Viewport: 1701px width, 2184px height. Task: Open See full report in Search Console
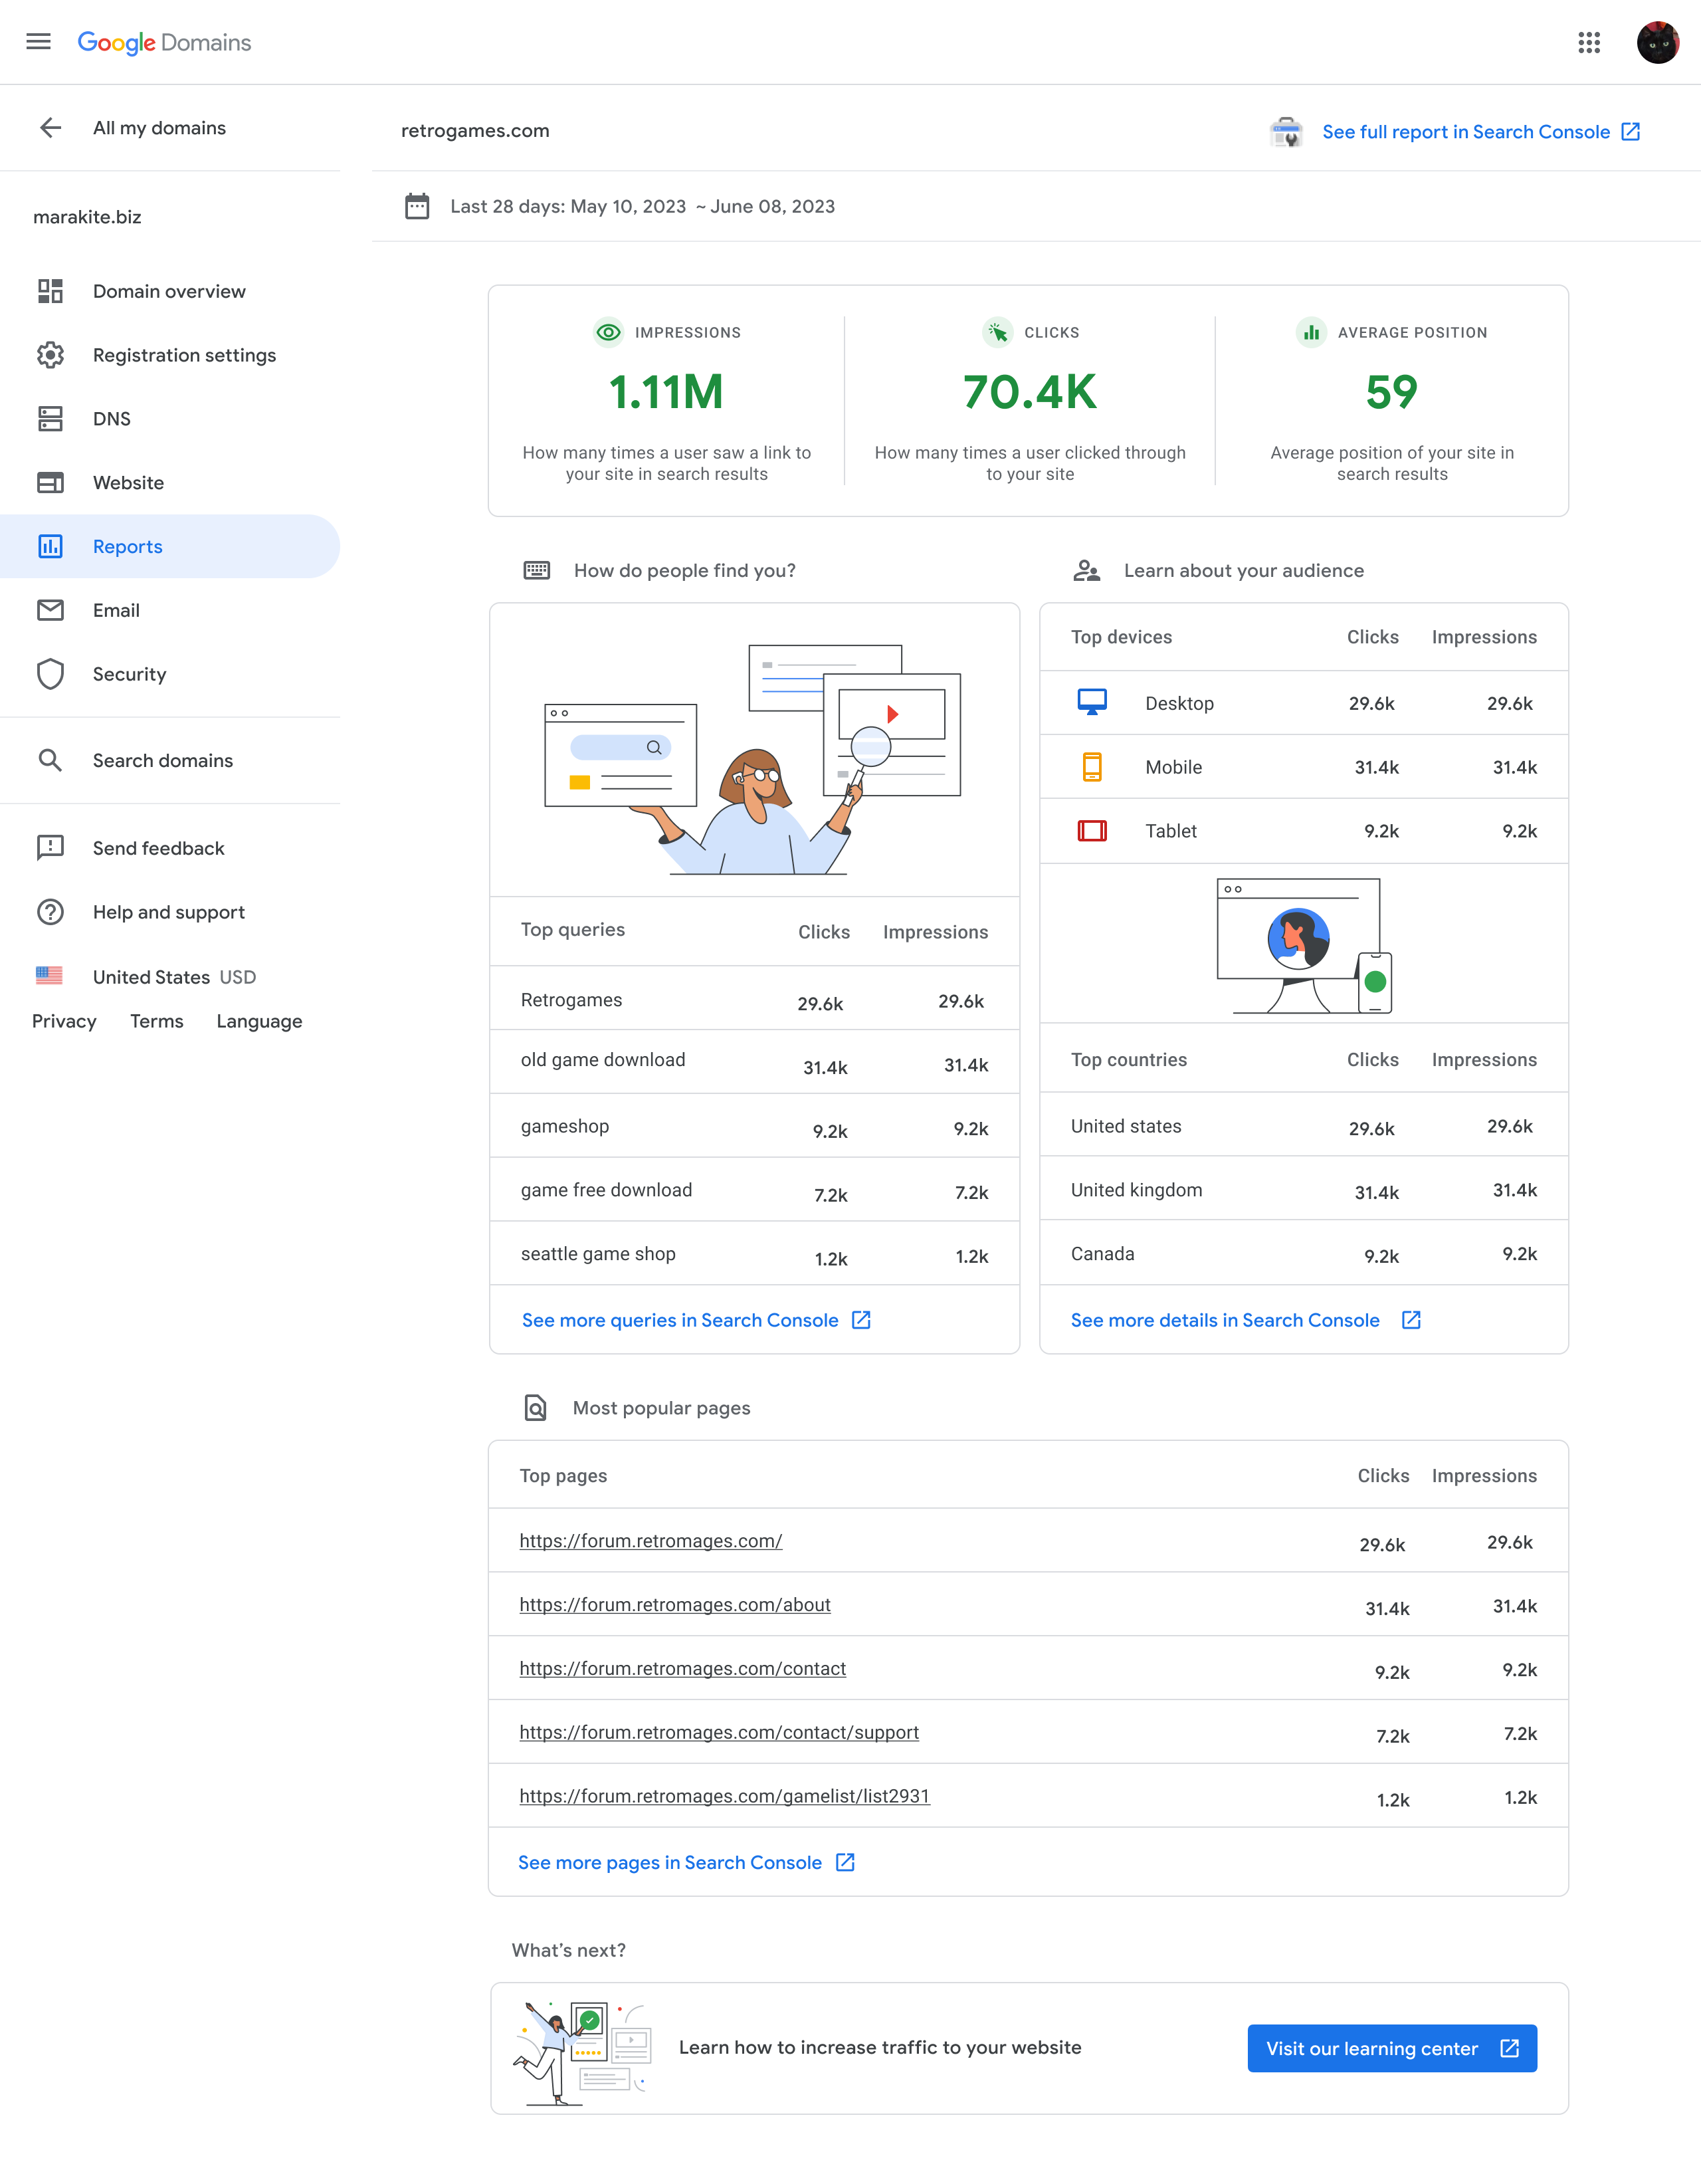pos(1480,132)
